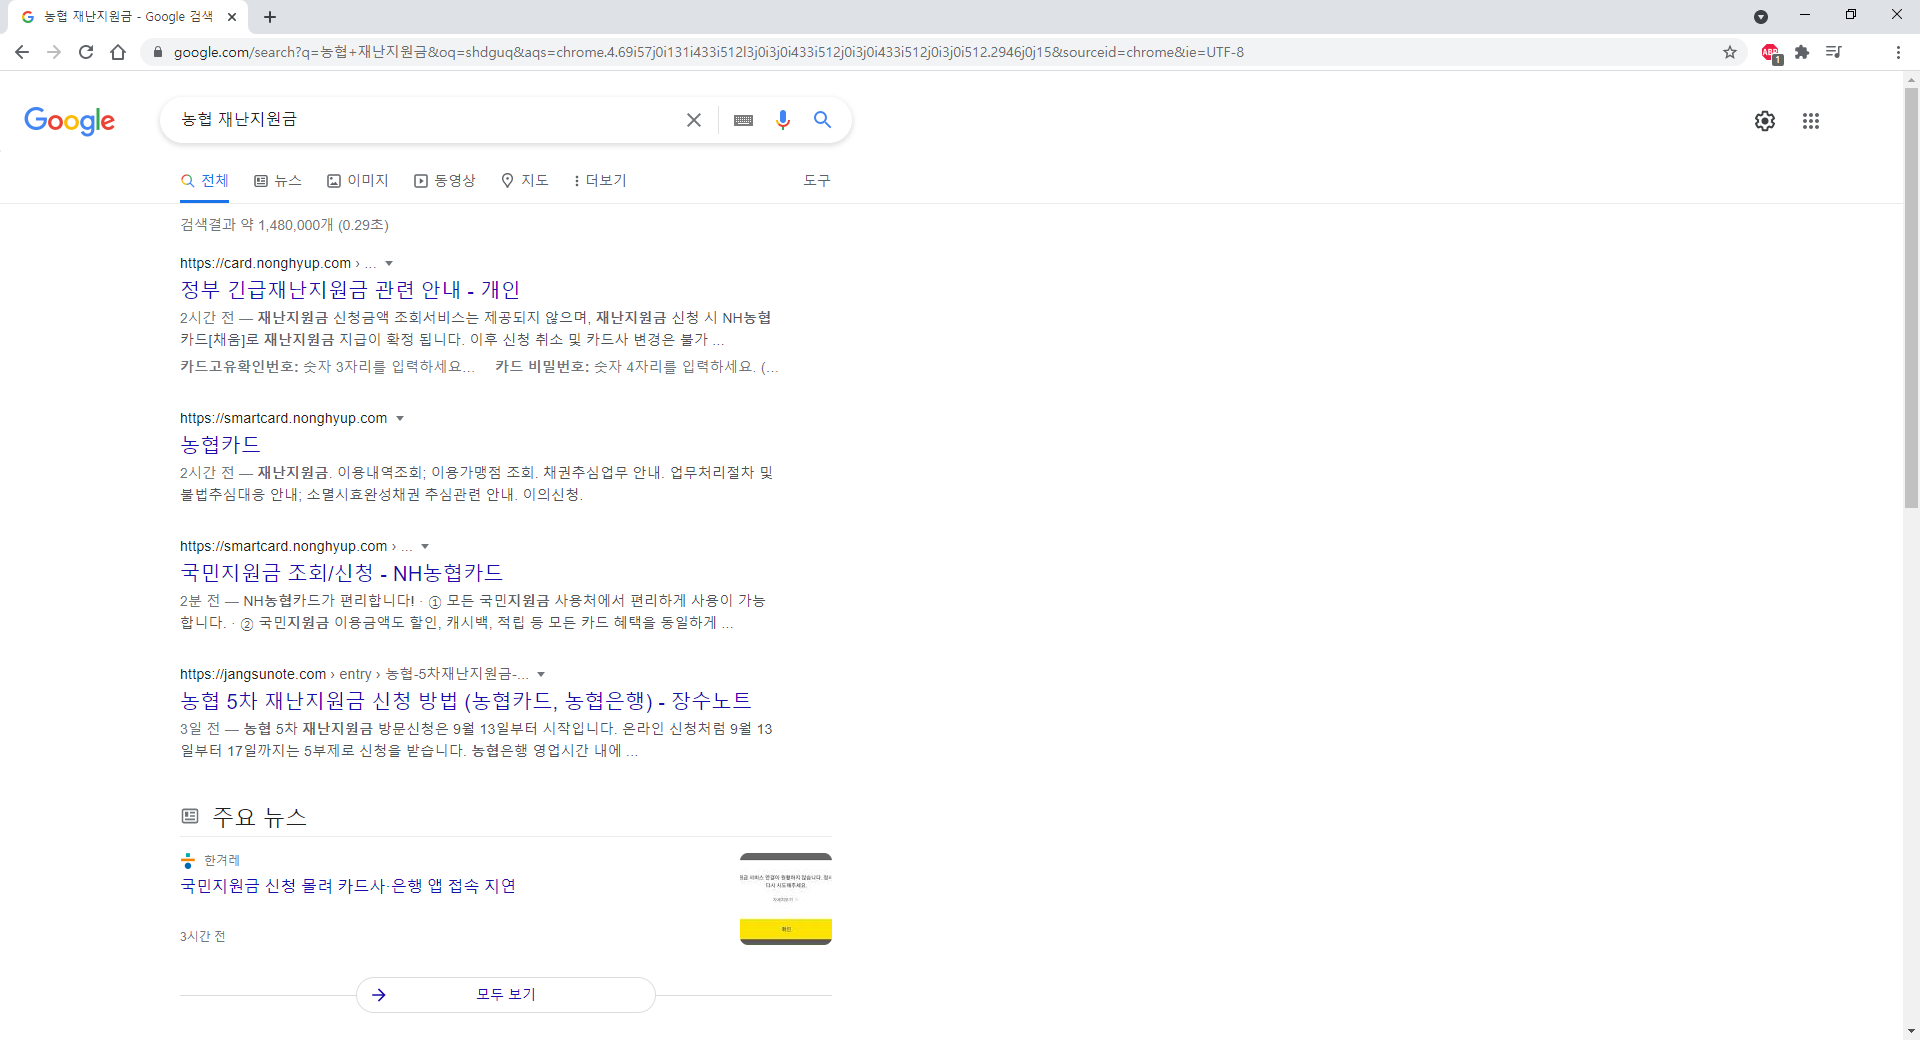Screen dimensions: 1920x1040
Task: Click the 모두 보기 button
Action: tap(506, 995)
